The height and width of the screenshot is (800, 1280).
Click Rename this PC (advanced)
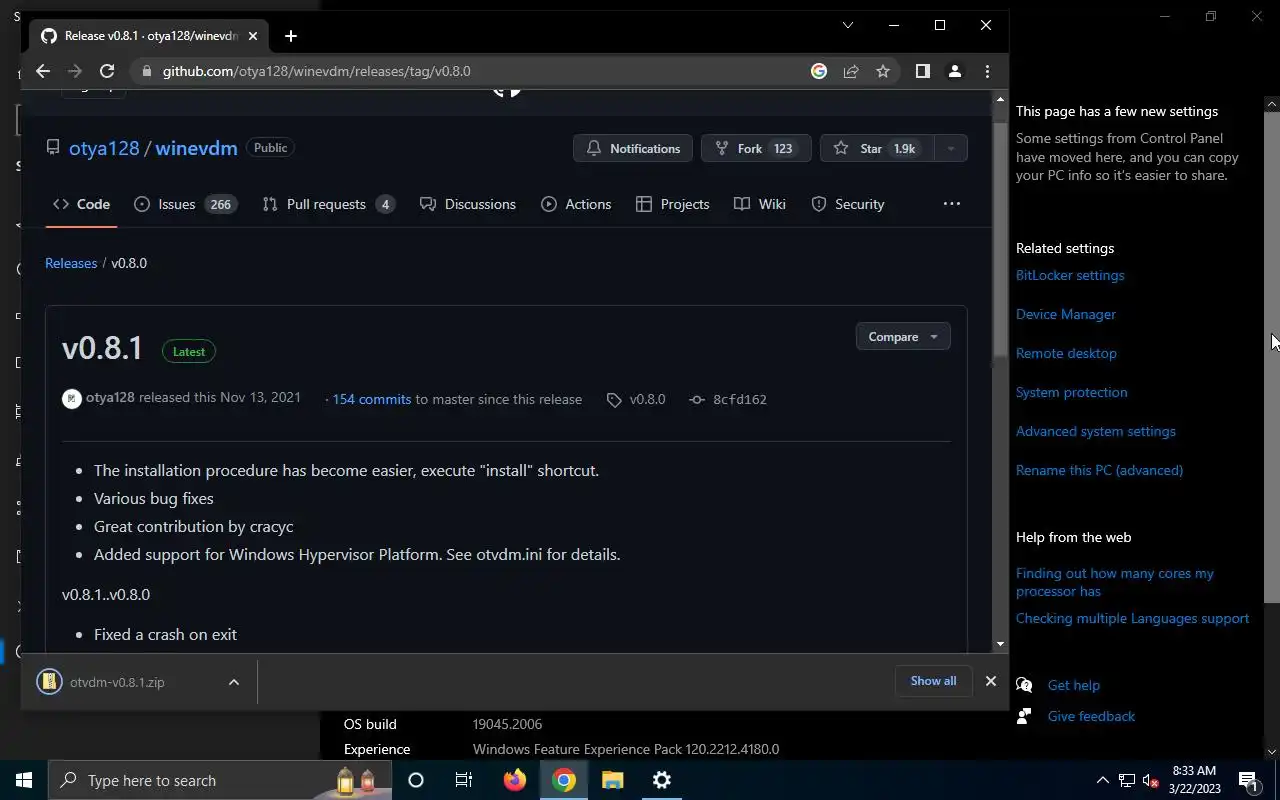point(1099,470)
